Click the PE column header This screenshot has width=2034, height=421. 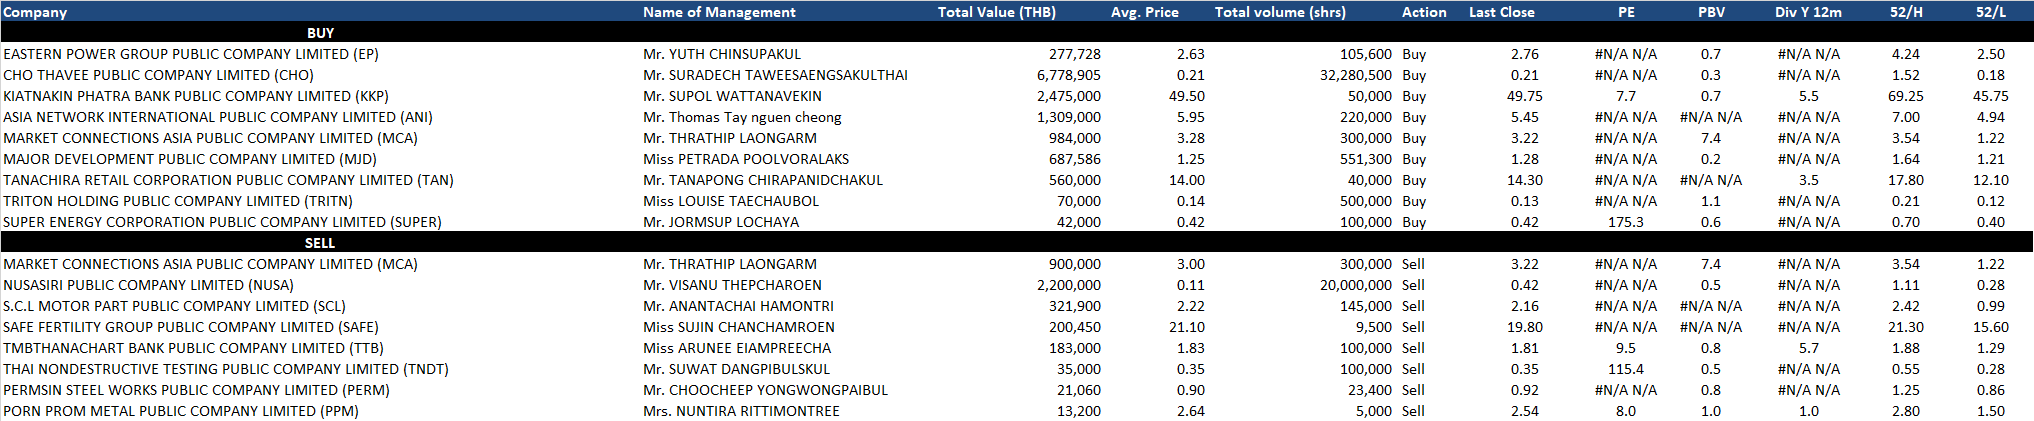click(1626, 12)
